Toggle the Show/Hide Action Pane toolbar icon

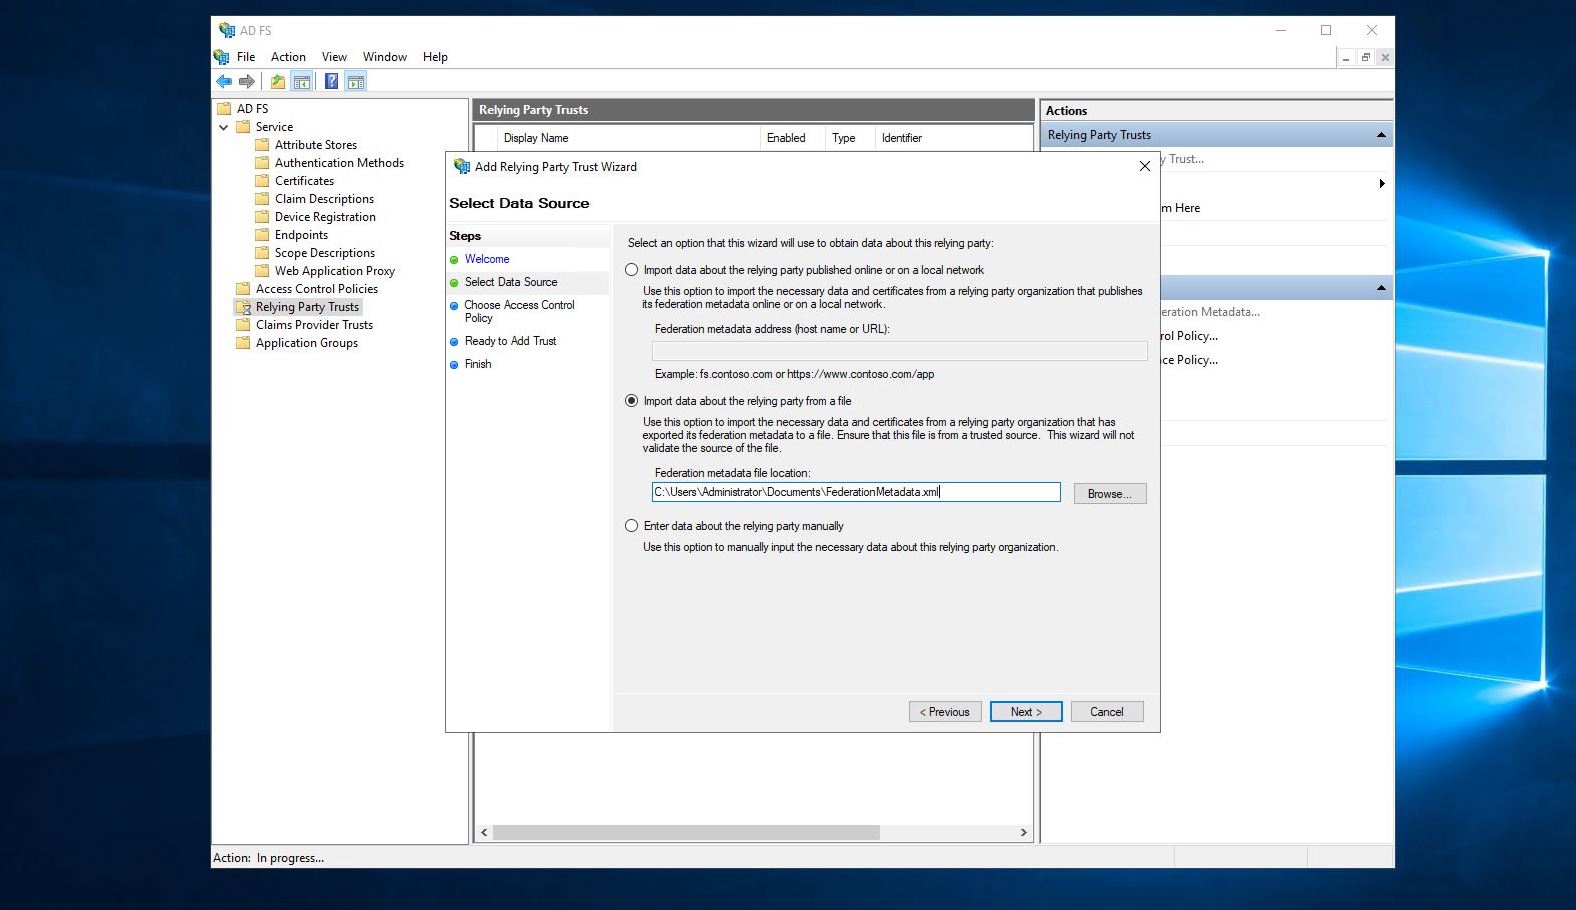[x=355, y=81]
